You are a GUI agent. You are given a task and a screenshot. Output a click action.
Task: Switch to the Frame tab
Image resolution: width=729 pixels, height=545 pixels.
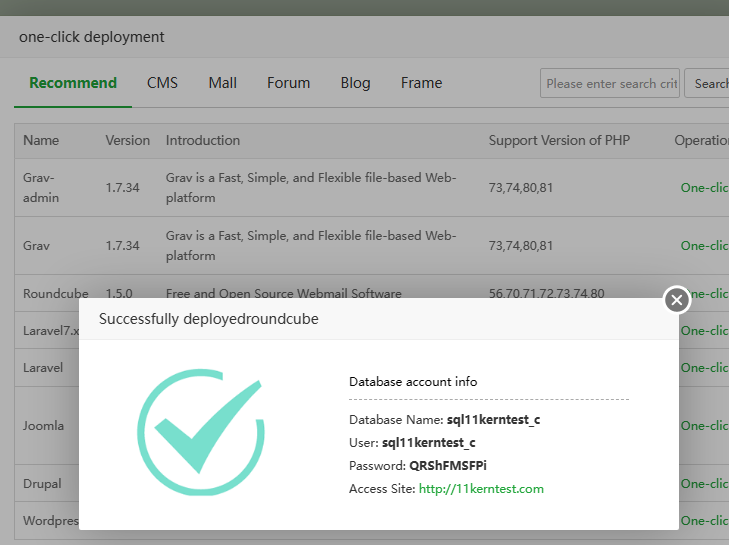tap(421, 83)
